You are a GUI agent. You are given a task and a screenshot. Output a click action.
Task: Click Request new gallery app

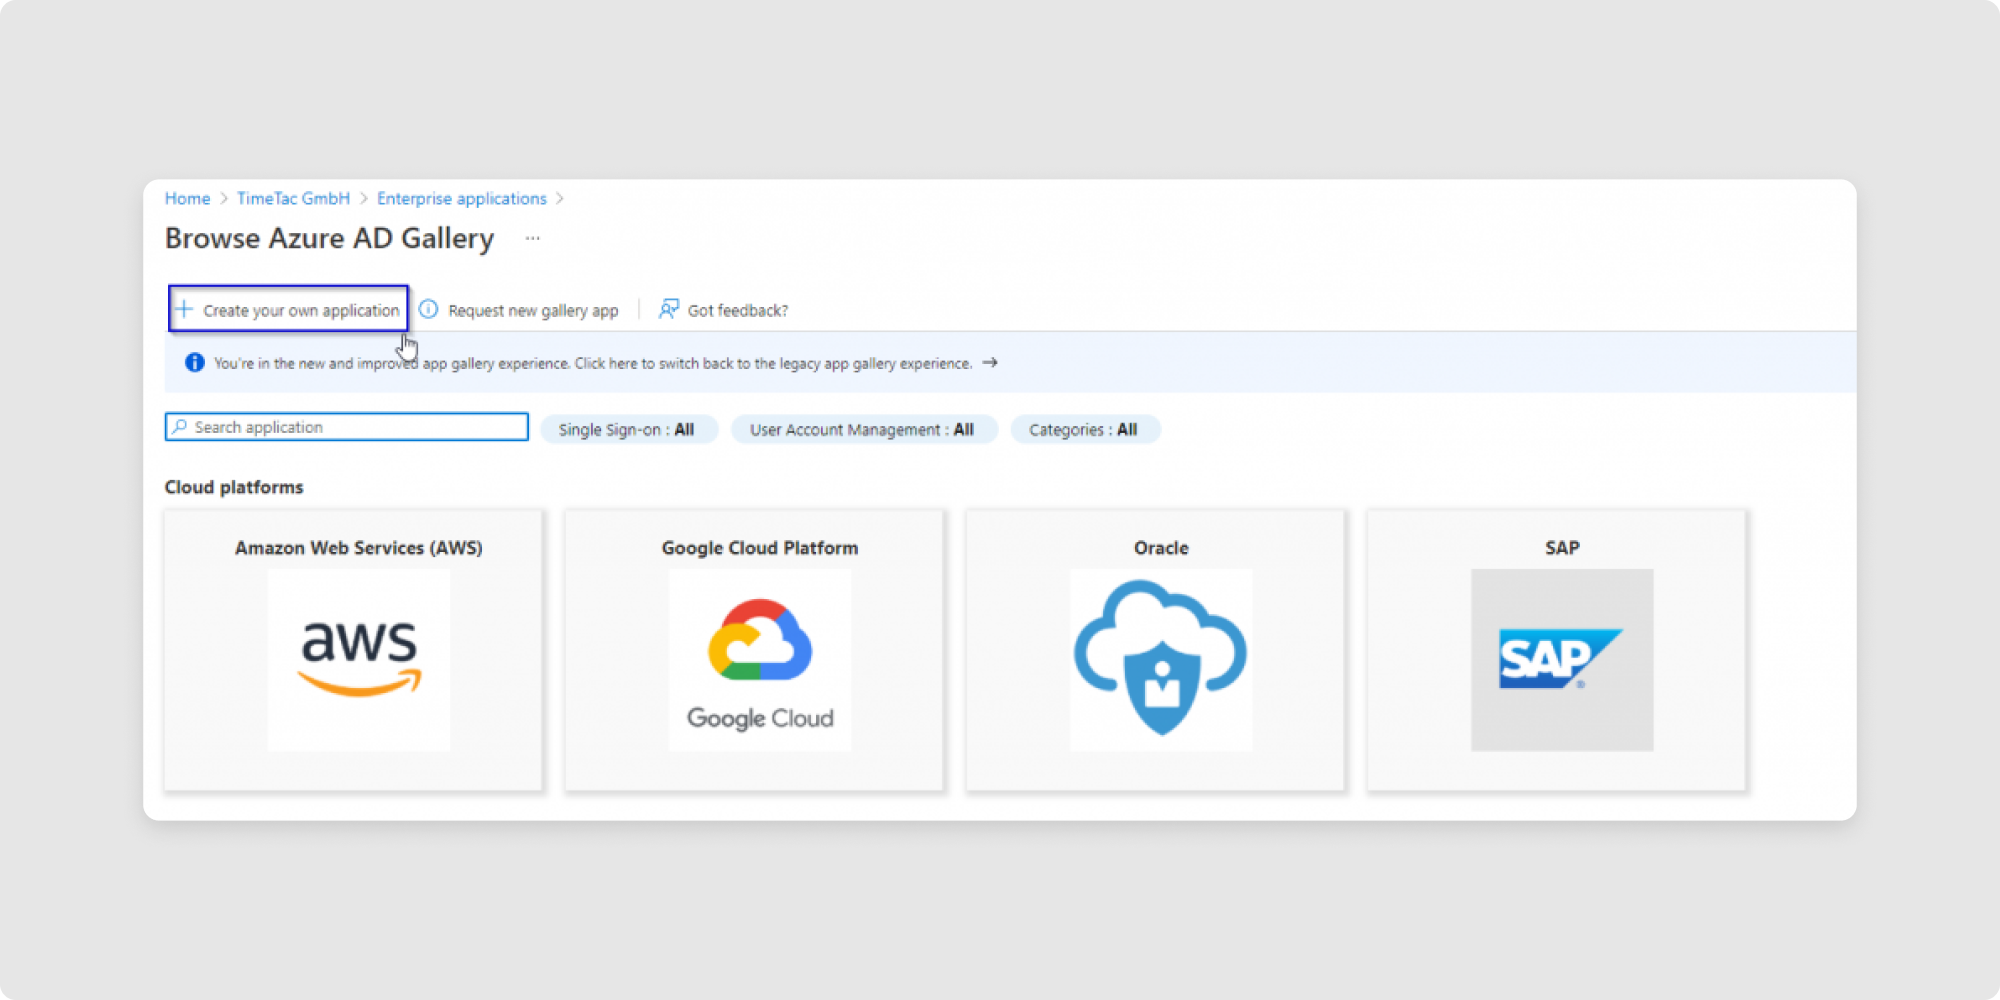click(533, 311)
